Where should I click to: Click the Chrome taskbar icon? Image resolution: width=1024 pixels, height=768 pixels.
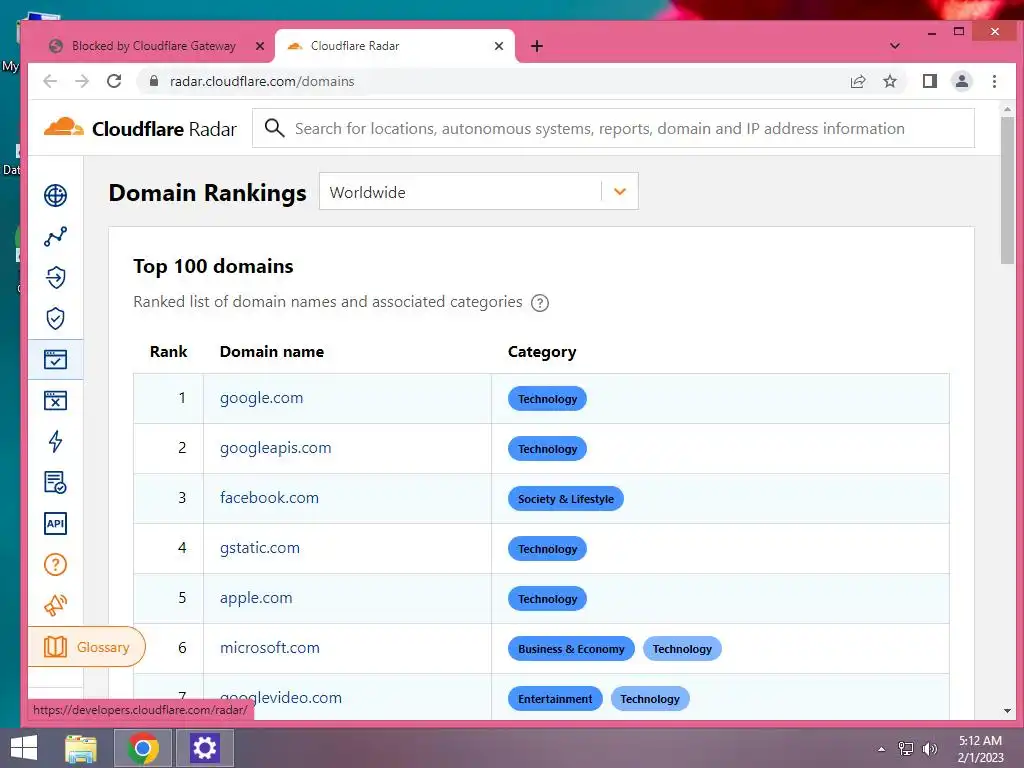(x=143, y=748)
